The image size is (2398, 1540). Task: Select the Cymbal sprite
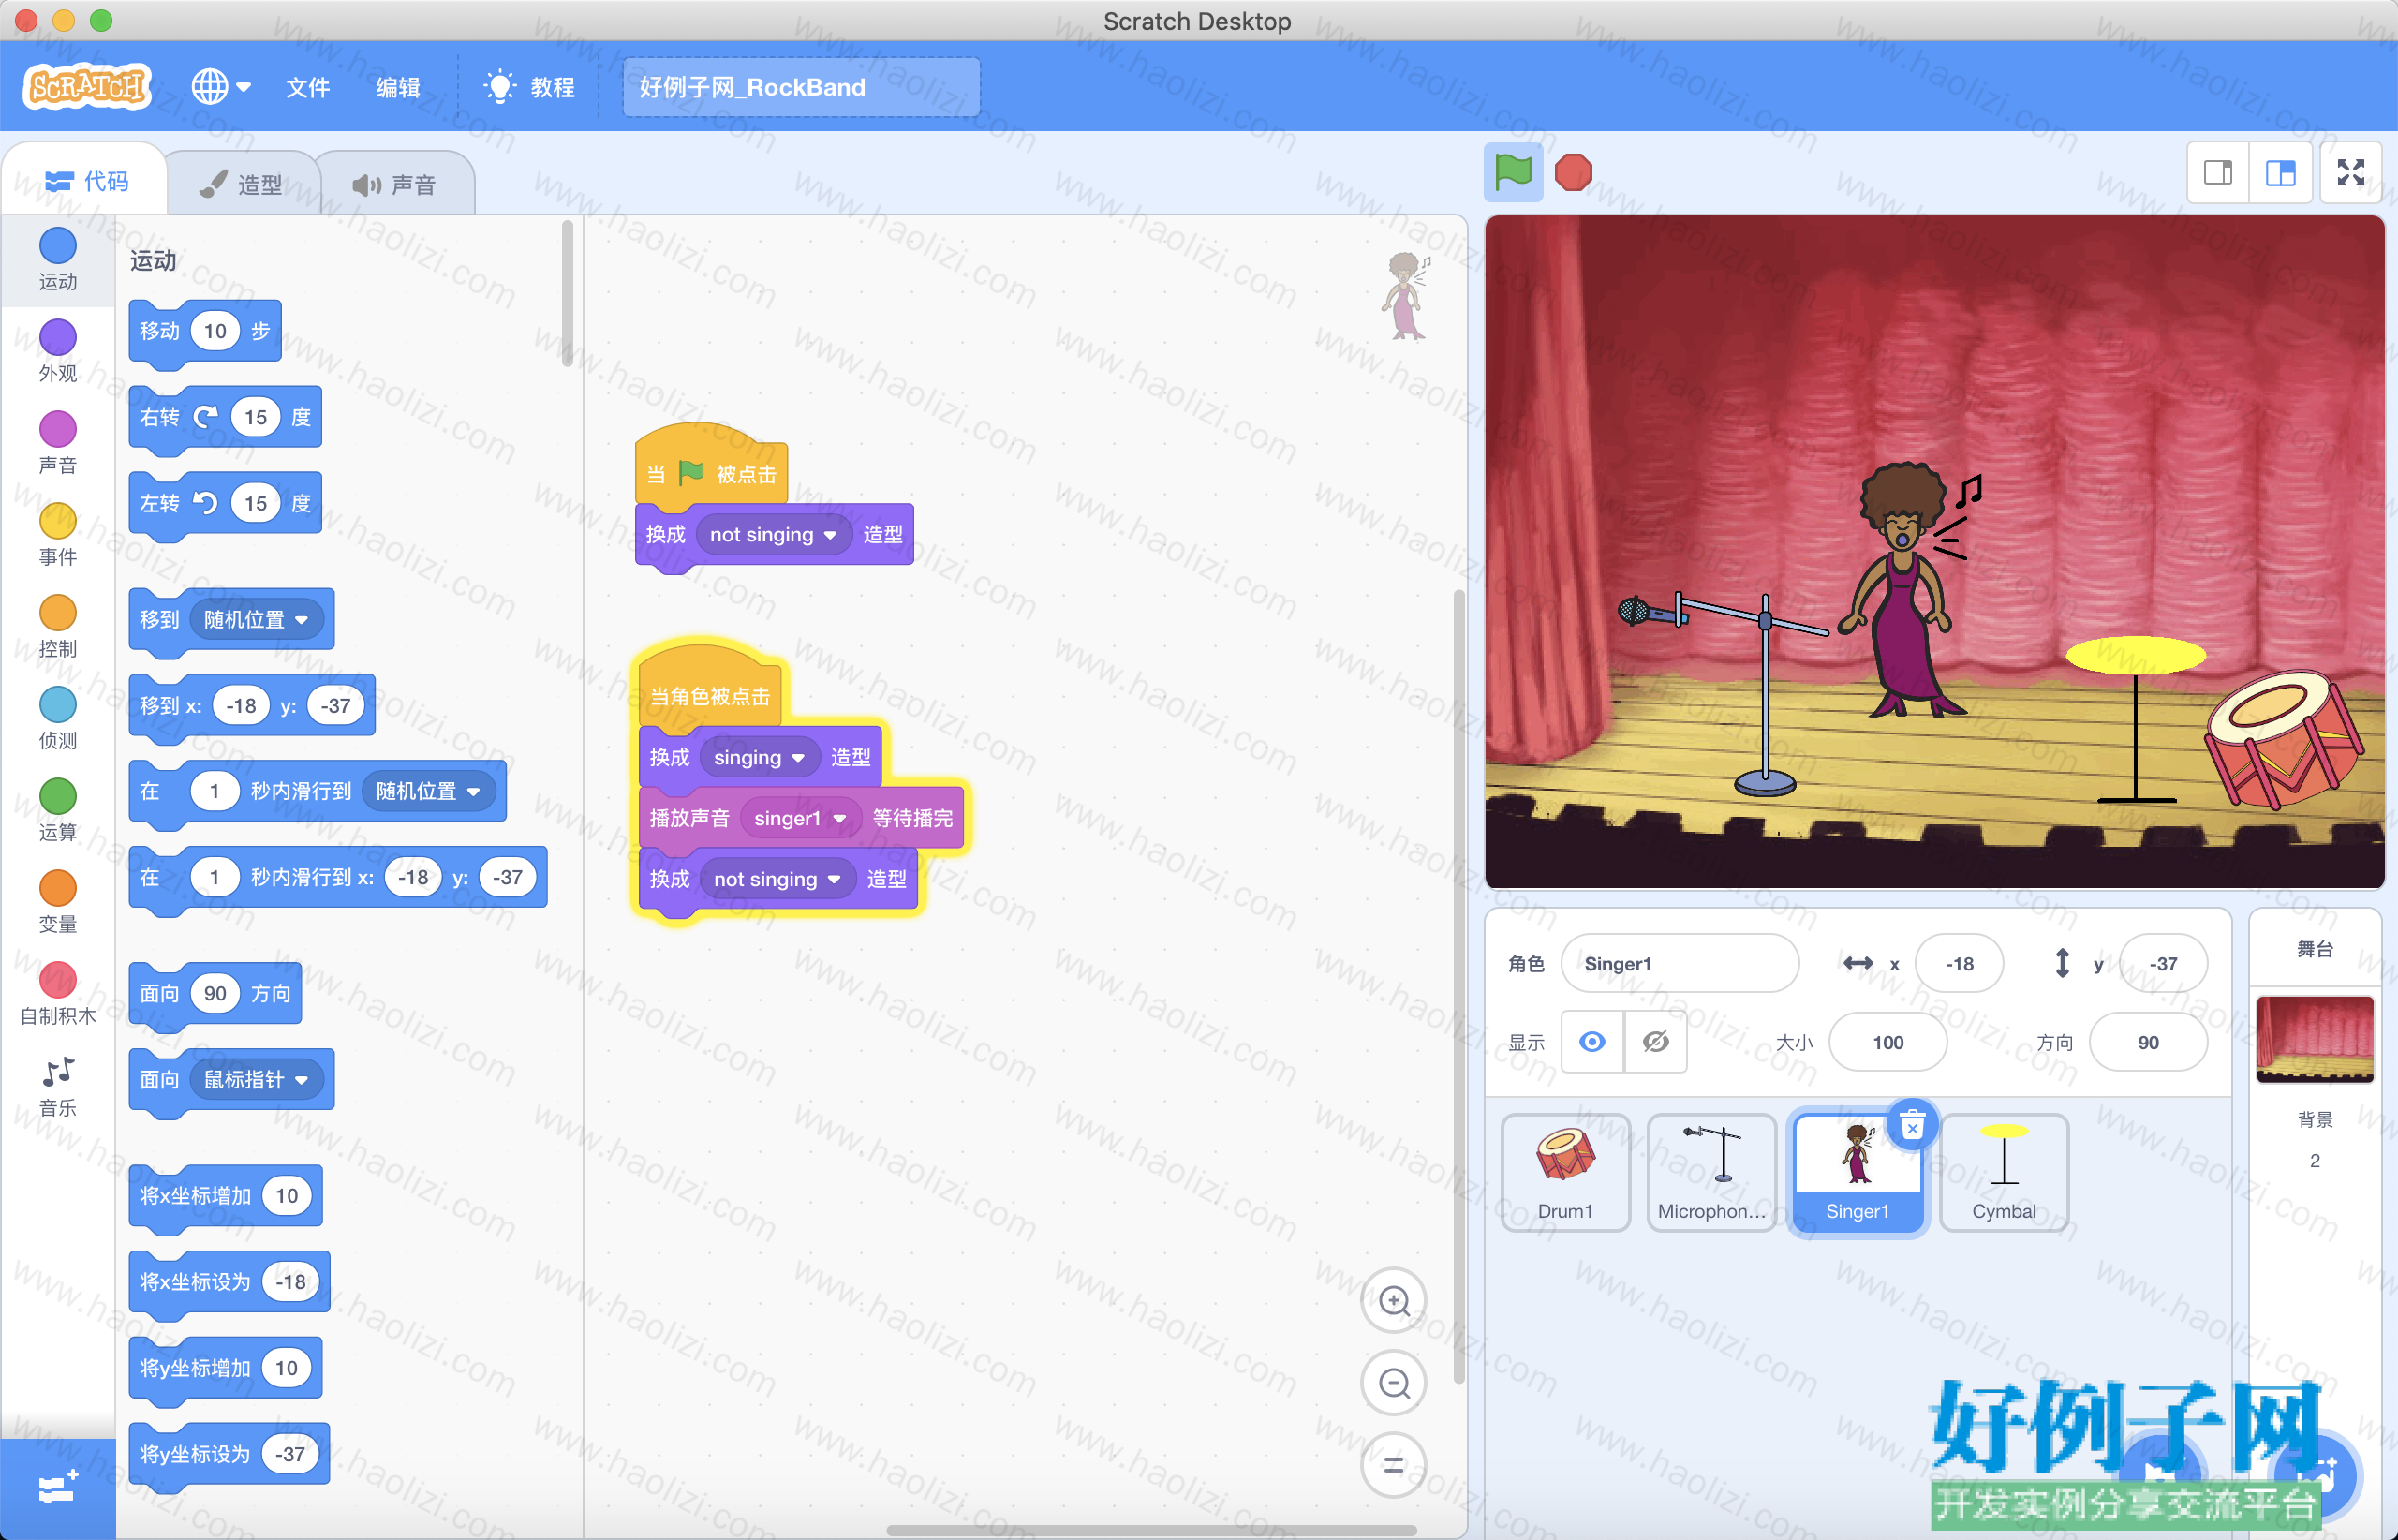(2003, 1172)
